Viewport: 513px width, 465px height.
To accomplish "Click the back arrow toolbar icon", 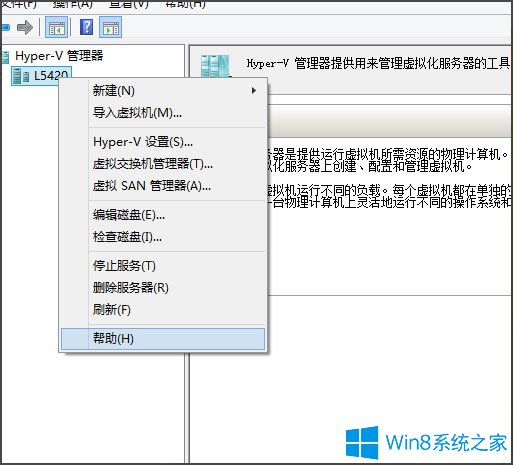I will click(x=6, y=27).
